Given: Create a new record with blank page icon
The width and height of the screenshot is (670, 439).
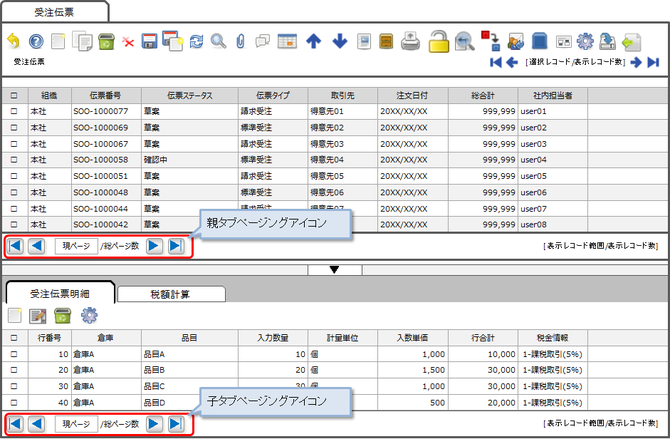Looking at the screenshot, I should pos(58,41).
